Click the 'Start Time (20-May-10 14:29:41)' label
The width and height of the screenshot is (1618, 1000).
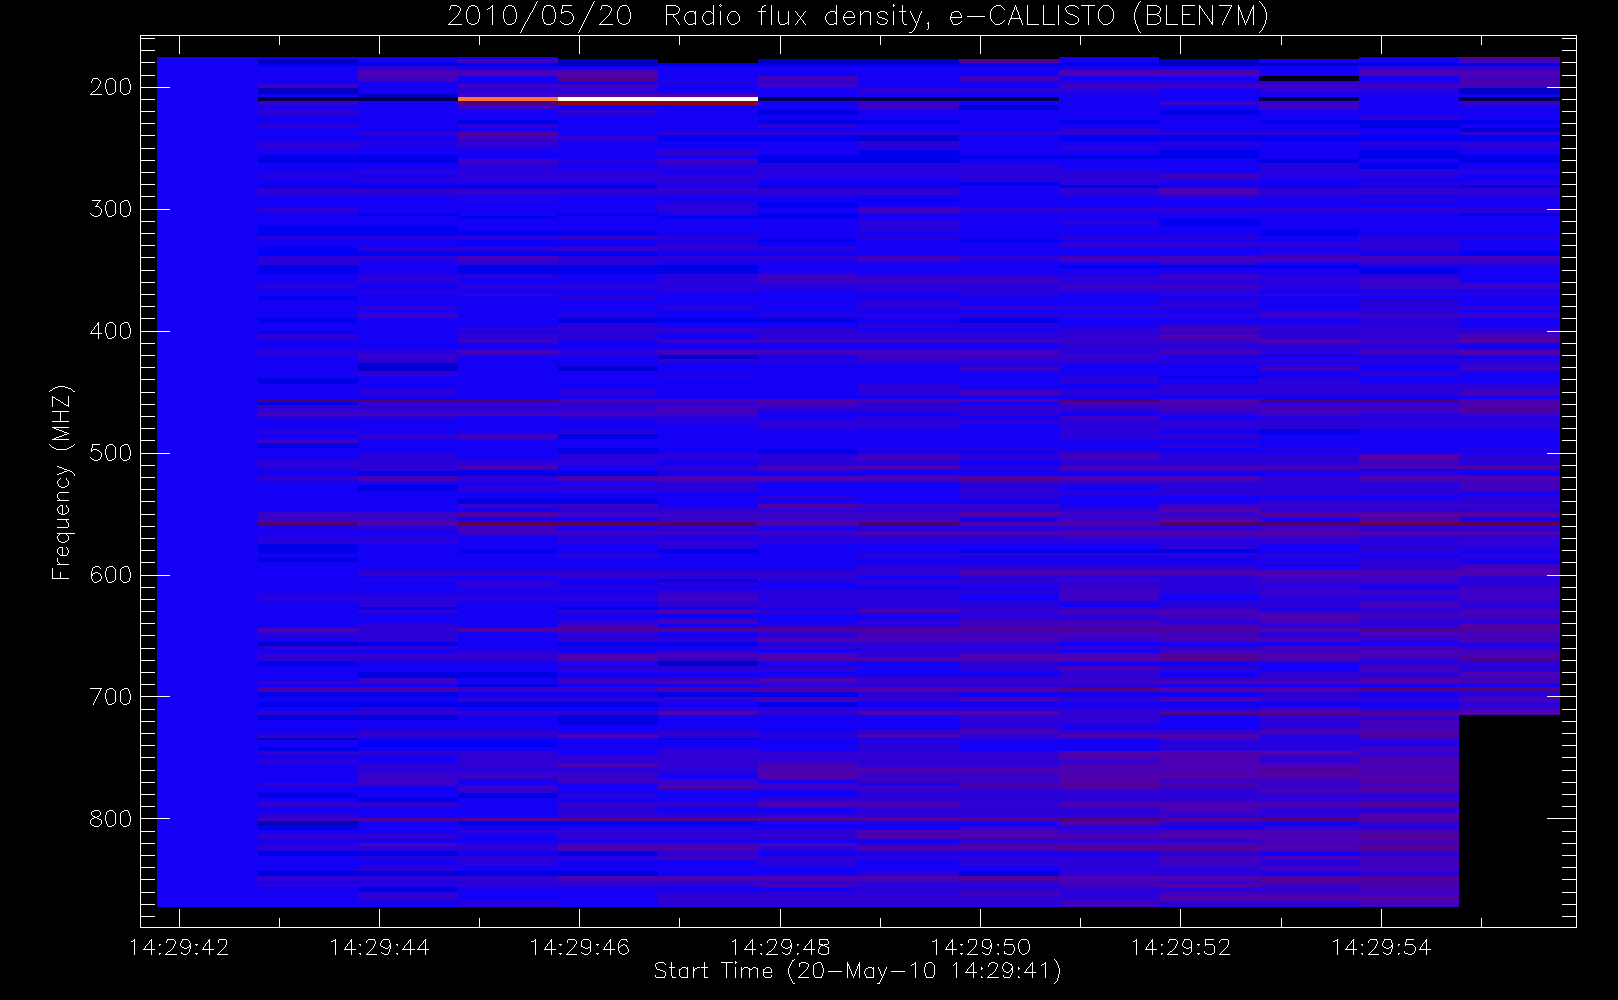(x=858, y=971)
